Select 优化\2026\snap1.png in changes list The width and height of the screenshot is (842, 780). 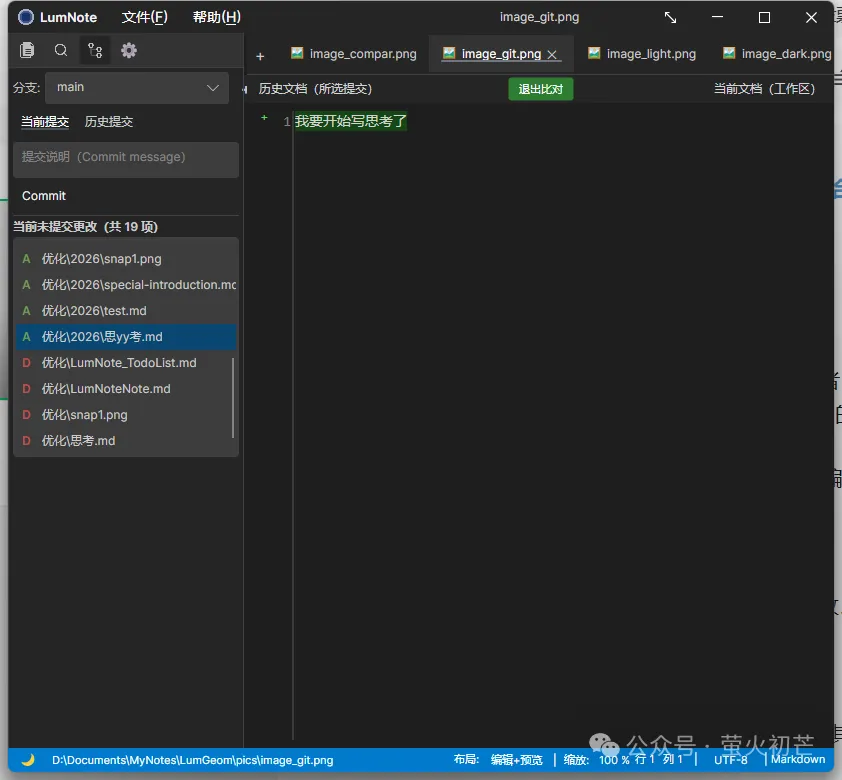pyautogui.click(x=126, y=259)
